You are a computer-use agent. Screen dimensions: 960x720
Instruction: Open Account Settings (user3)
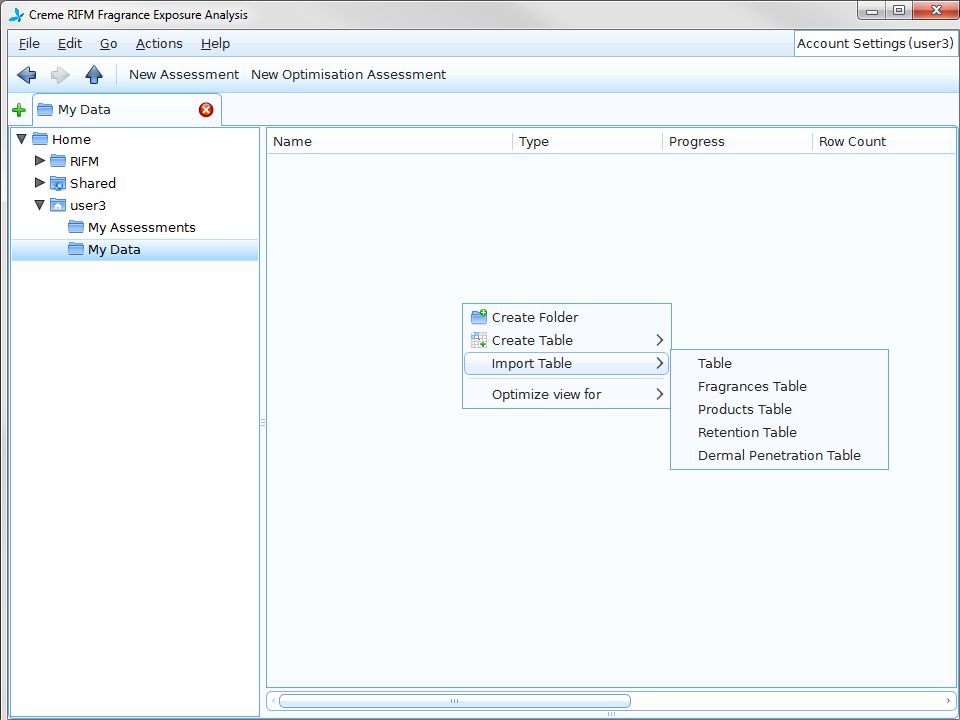coord(876,43)
